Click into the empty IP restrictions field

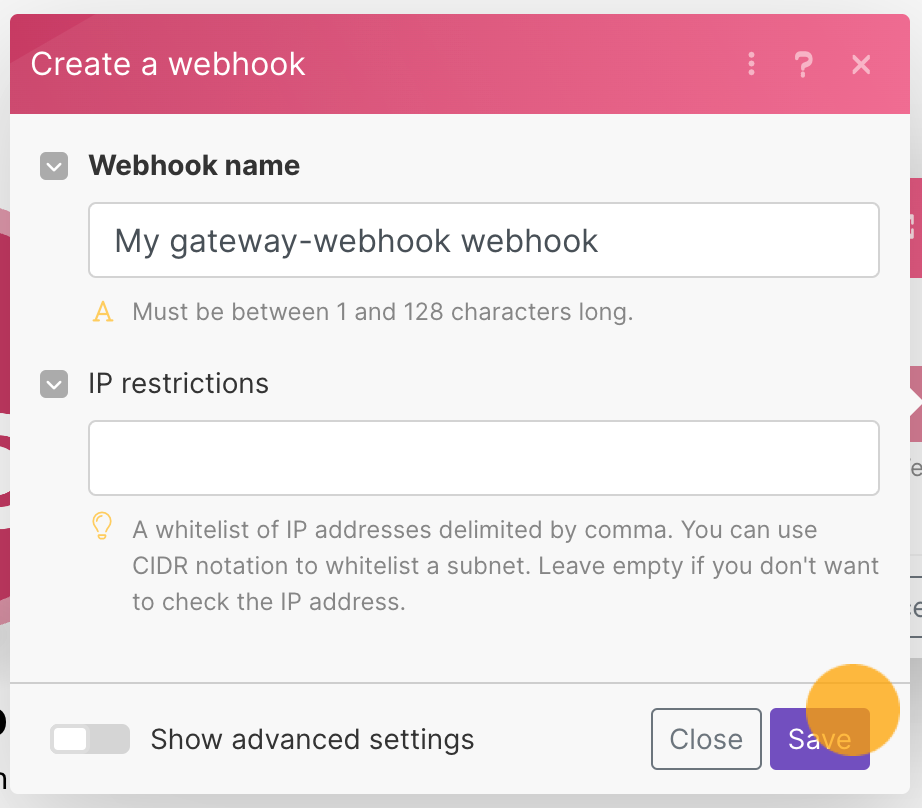click(x=483, y=458)
